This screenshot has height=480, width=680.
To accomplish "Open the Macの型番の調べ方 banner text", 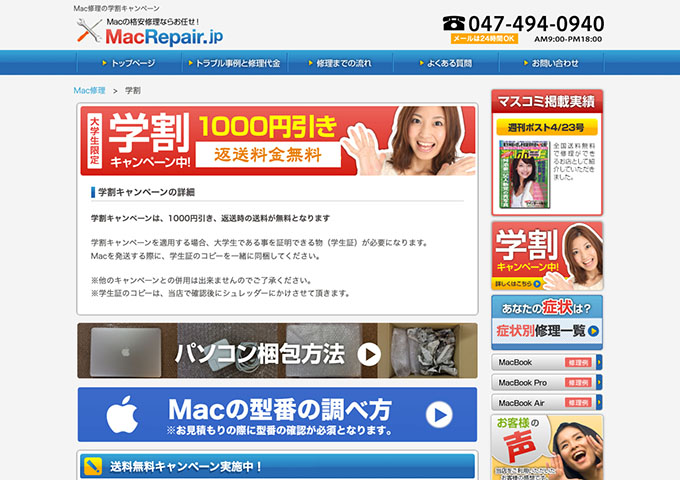I will (280, 410).
